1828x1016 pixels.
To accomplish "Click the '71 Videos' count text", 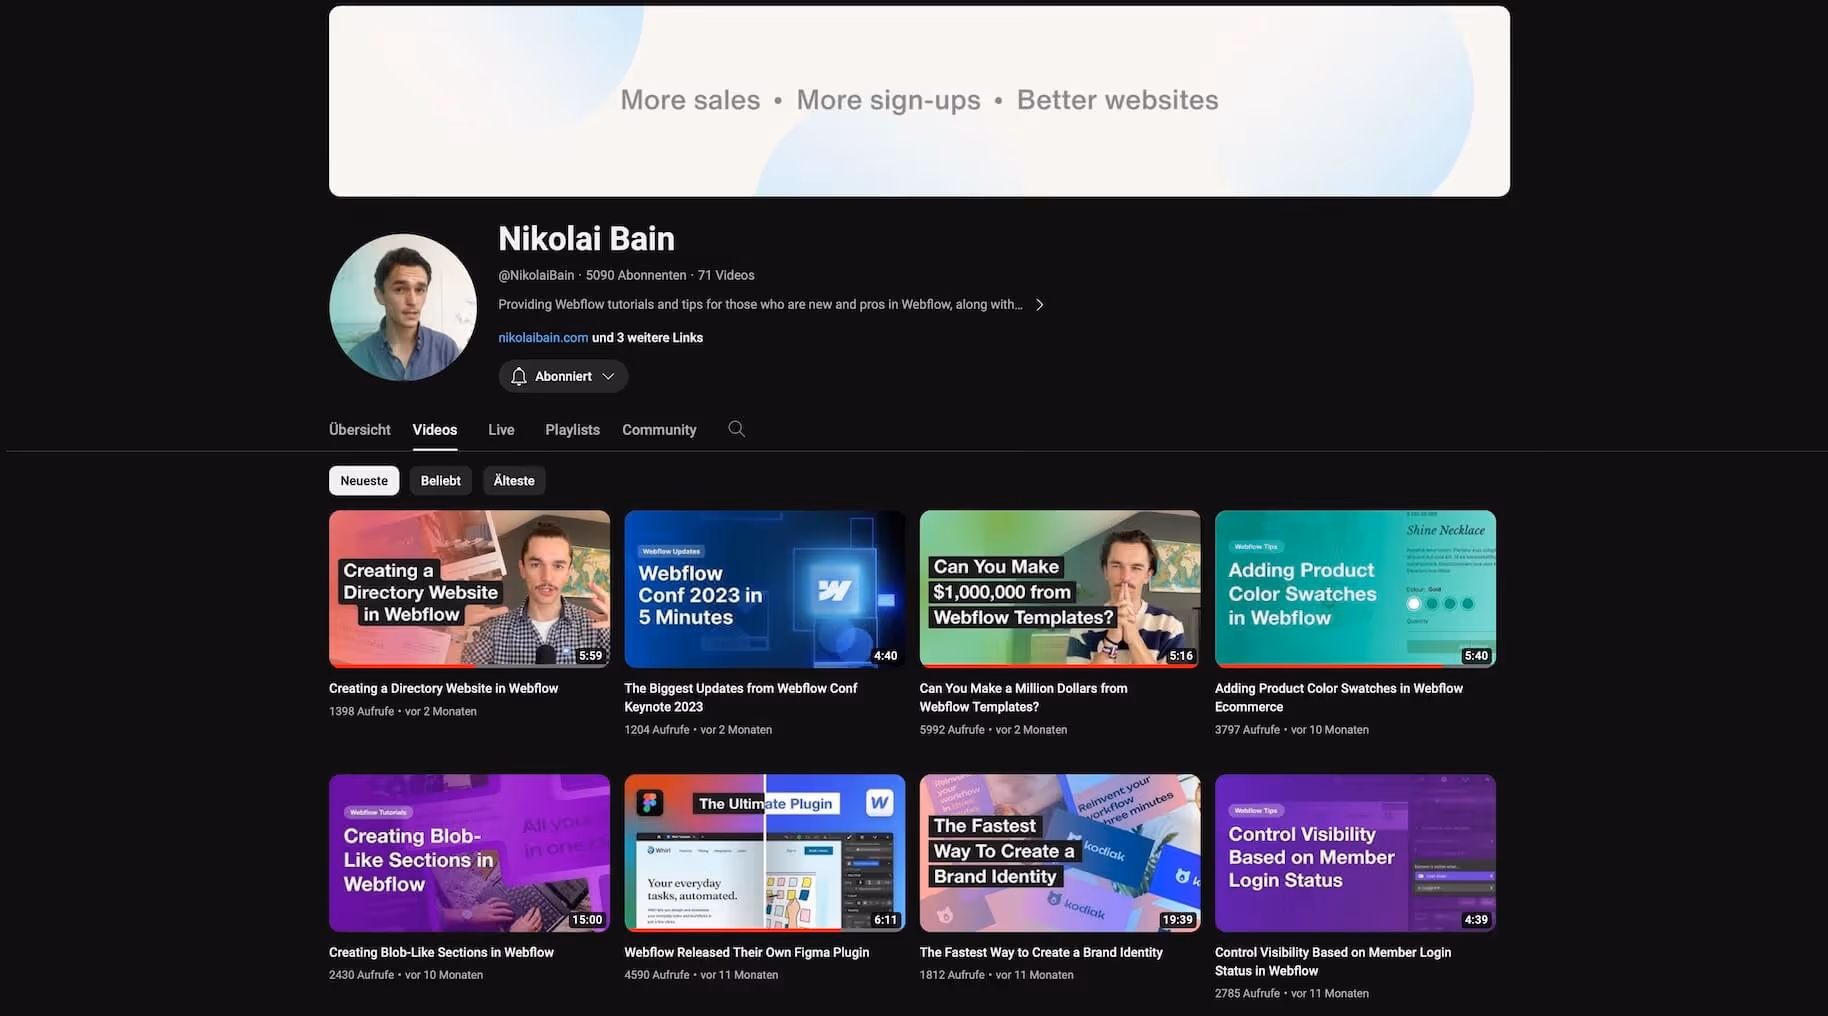I will point(726,275).
